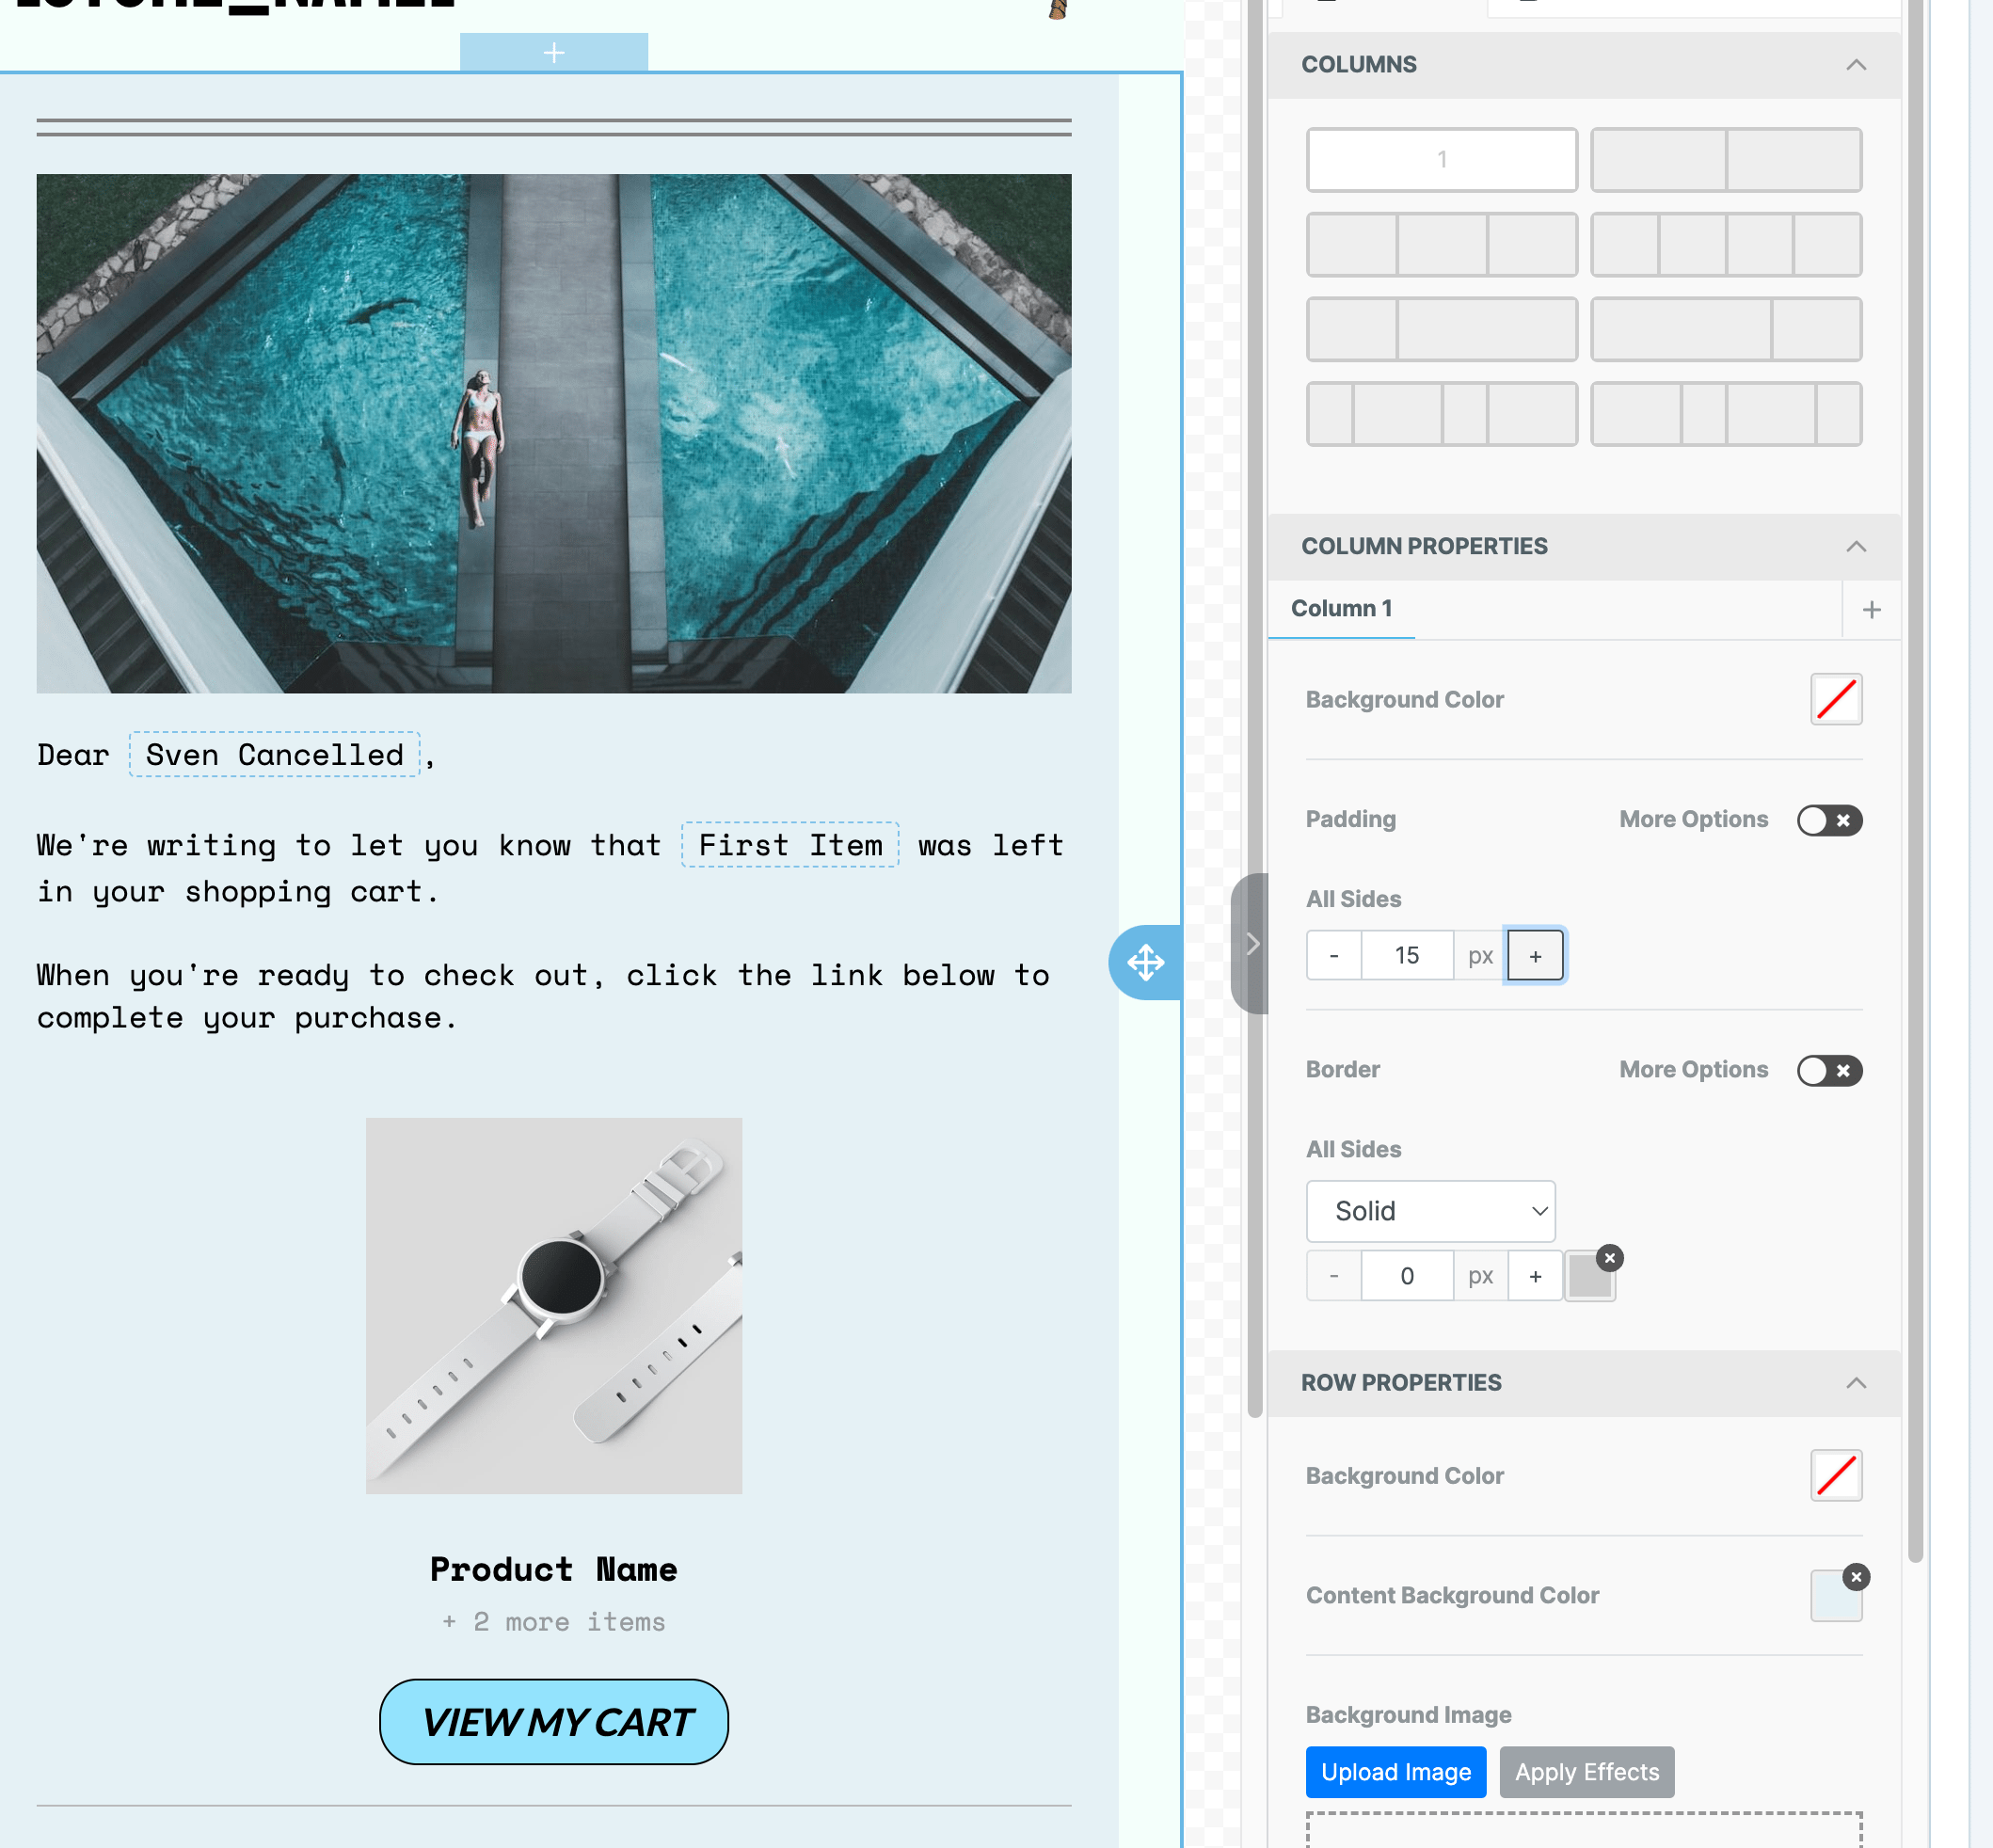Click the Apply Effects button
The height and width of the screenshot is (1848, 1993).
click(x=1586, y=1772)
